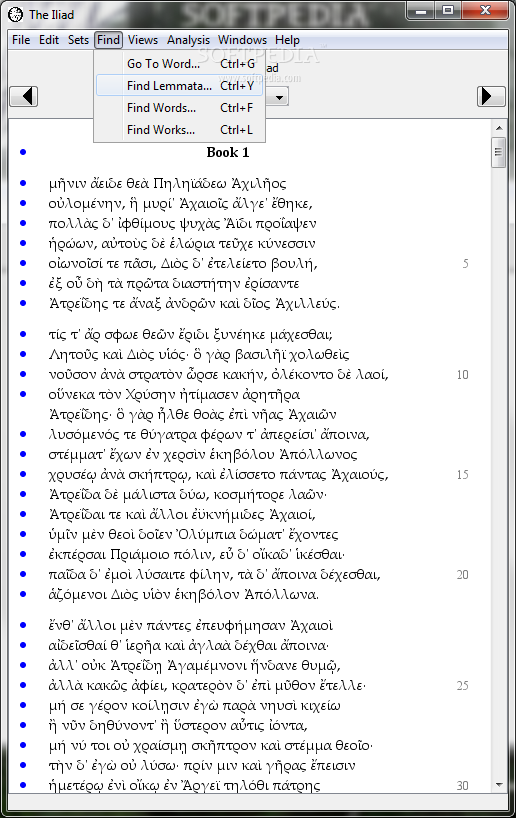Click the line beginning Ἀτρεΐδης· ὃ γὰρ ἦλθε
The width and height of the screenshot is (516, 818).
(x=193, y=415)
